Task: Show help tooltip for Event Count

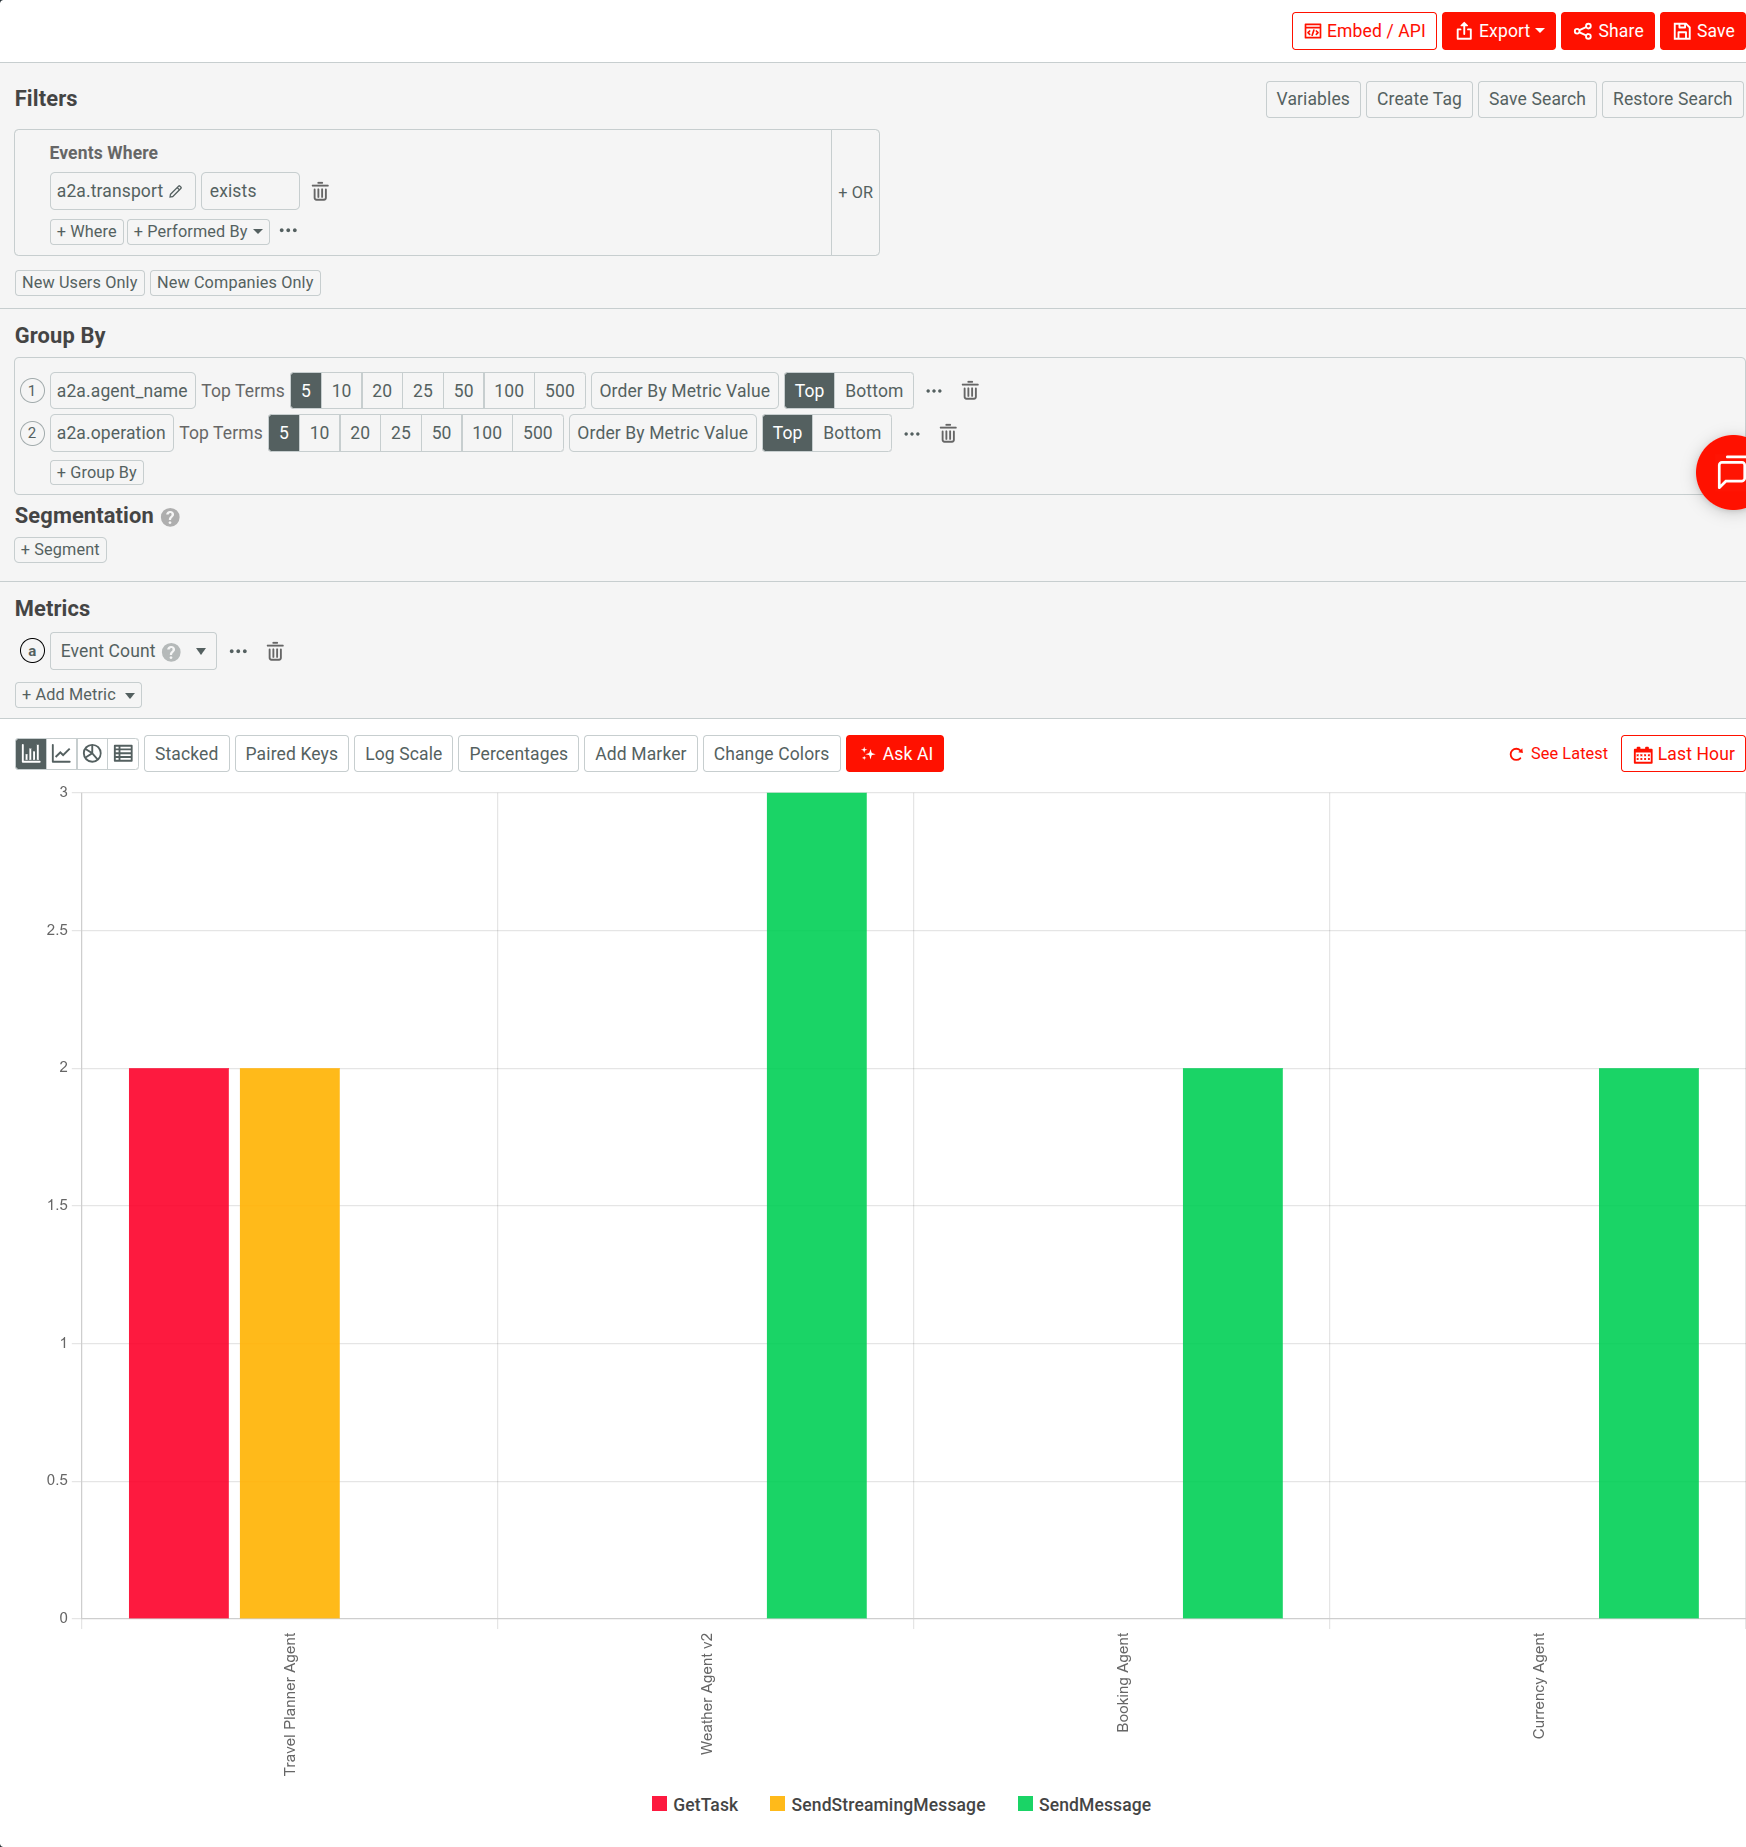Action: click(171, 652)
